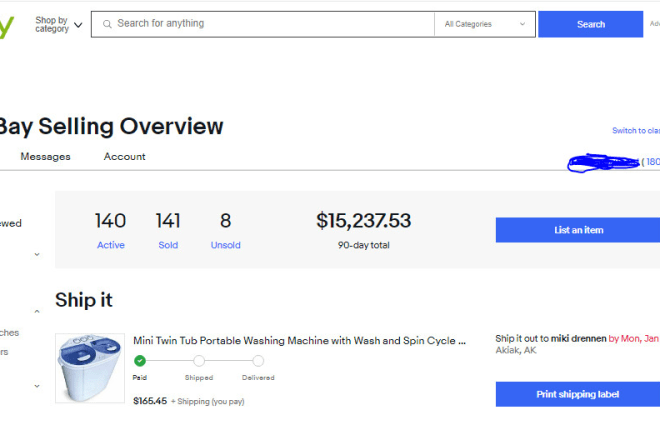Click the blue Search button
Image resolution: width=660 pixels, height=440 pixels.
[x=591, y=24]
